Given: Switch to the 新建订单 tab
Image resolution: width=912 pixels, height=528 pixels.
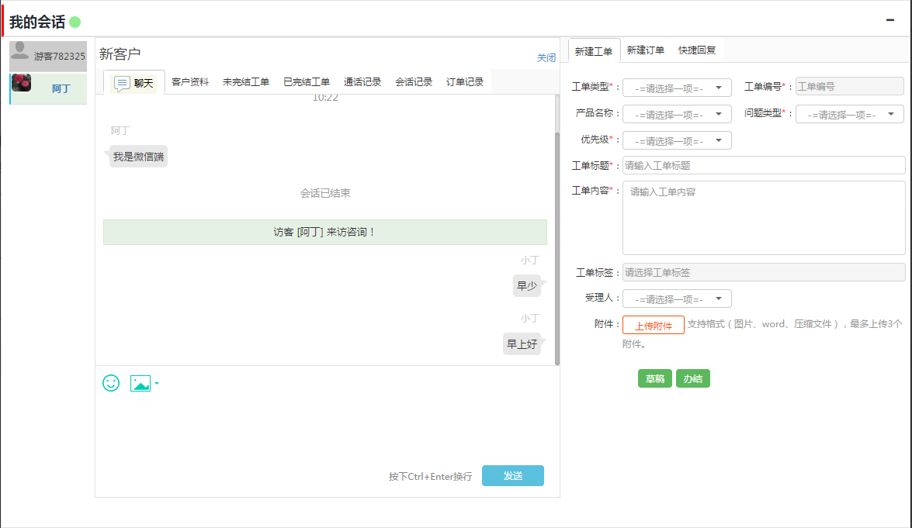Looking at the screenshot, I should (645, 50).
